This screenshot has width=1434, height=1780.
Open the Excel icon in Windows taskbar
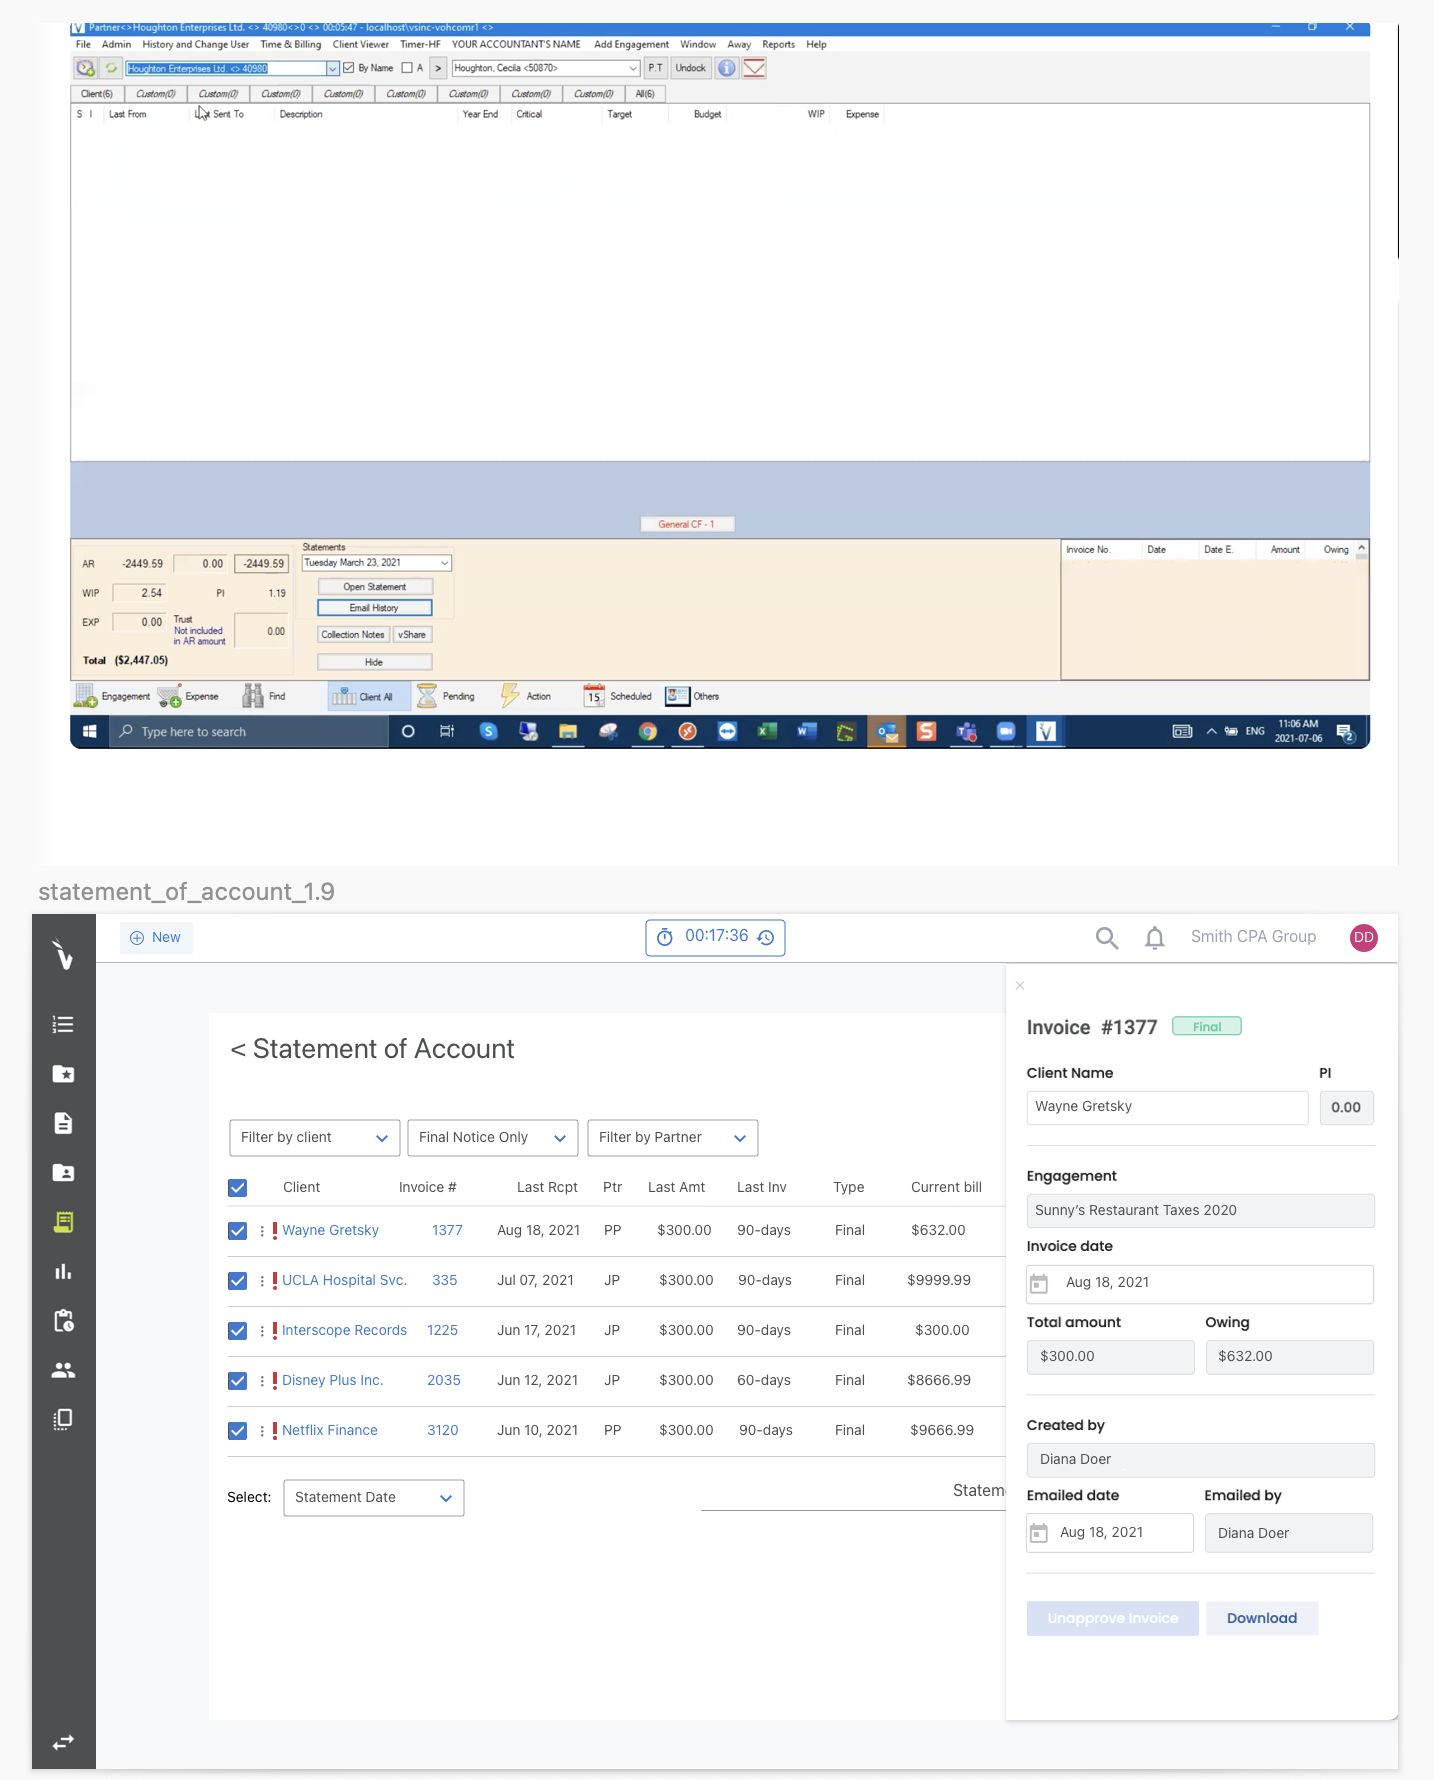point(767,732)
